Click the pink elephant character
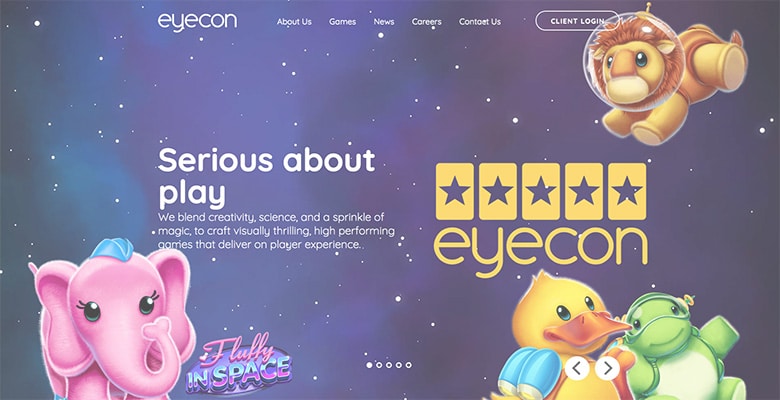Image resolution: width=780 pixels, height=400 pixels. point(112,320)
